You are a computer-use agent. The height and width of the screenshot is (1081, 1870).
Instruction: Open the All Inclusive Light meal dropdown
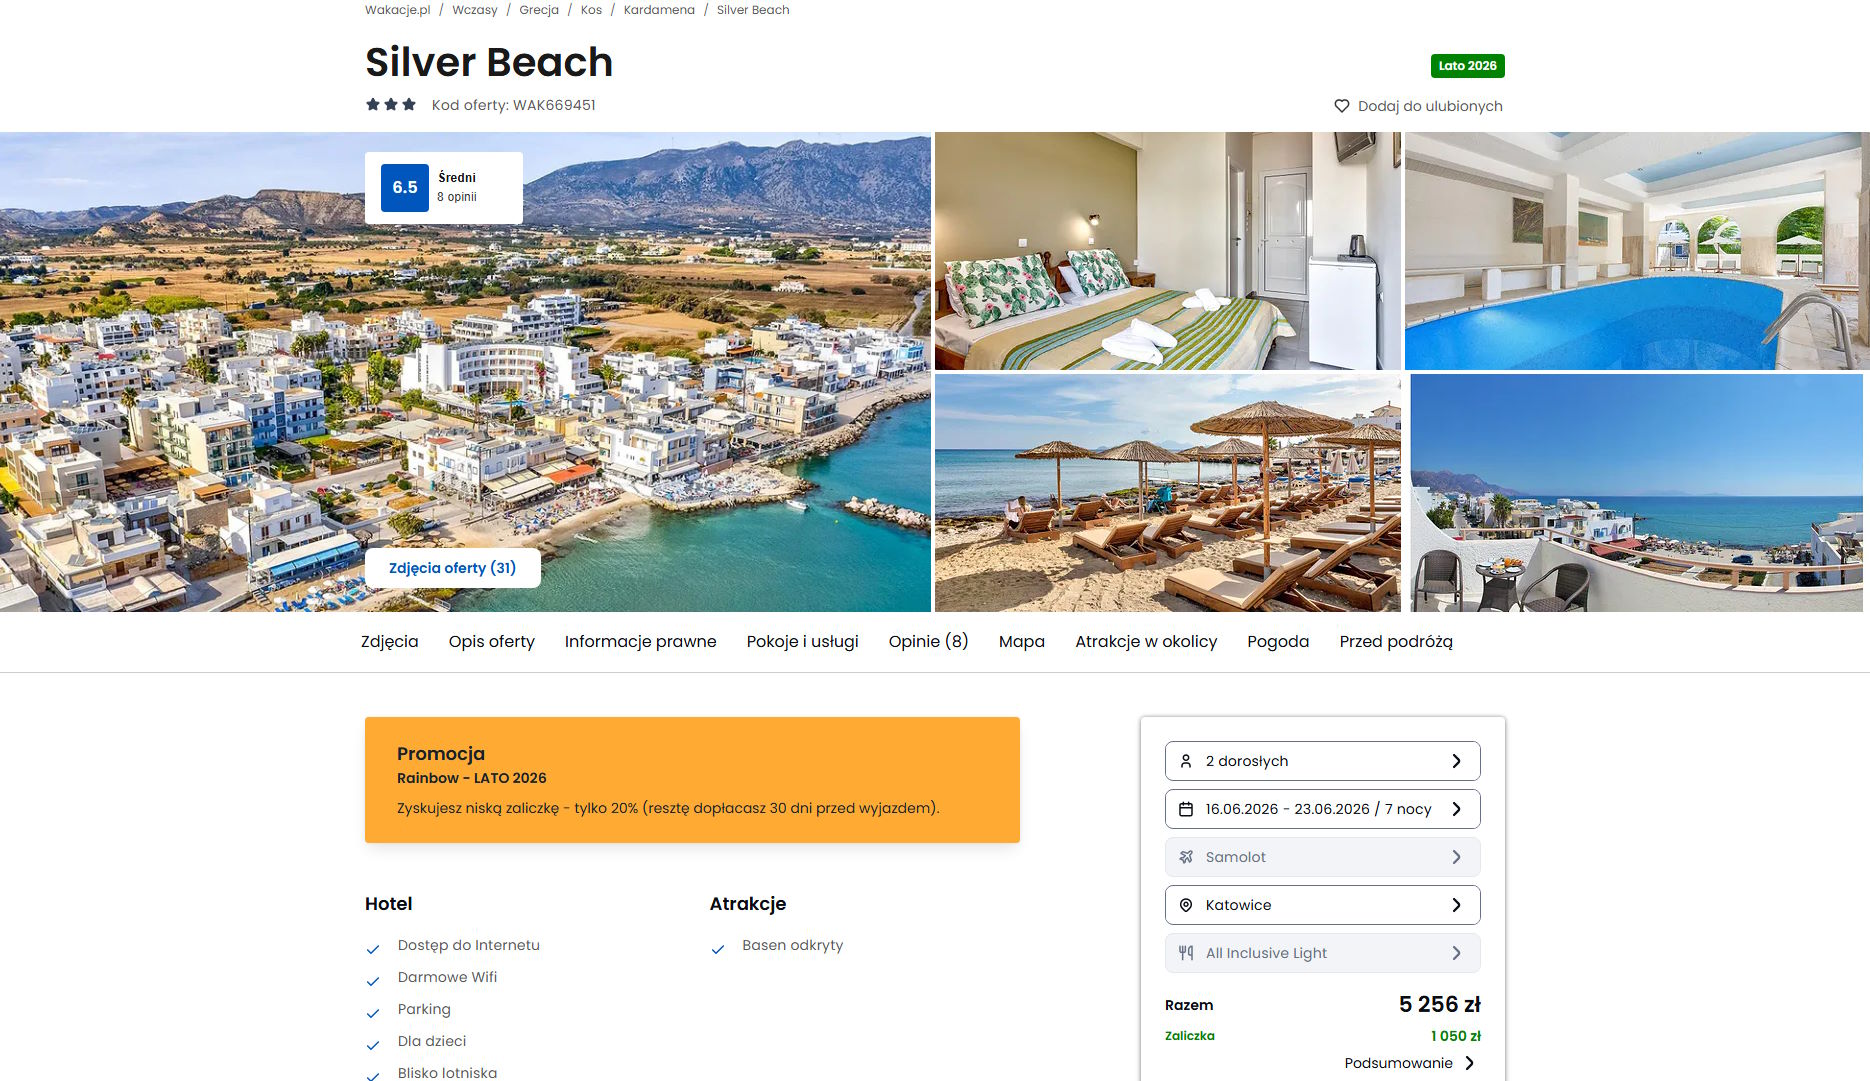coord(1322,953)
